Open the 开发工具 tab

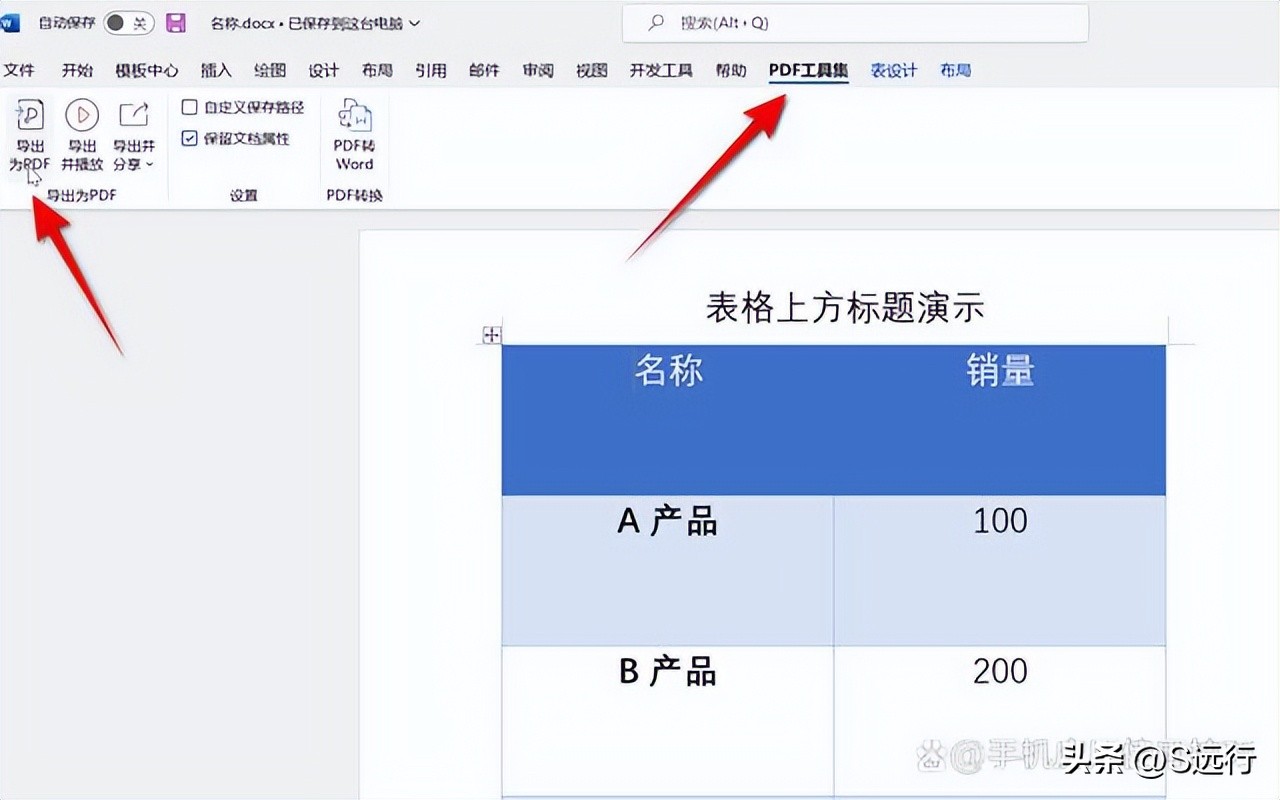coord(660,70)
